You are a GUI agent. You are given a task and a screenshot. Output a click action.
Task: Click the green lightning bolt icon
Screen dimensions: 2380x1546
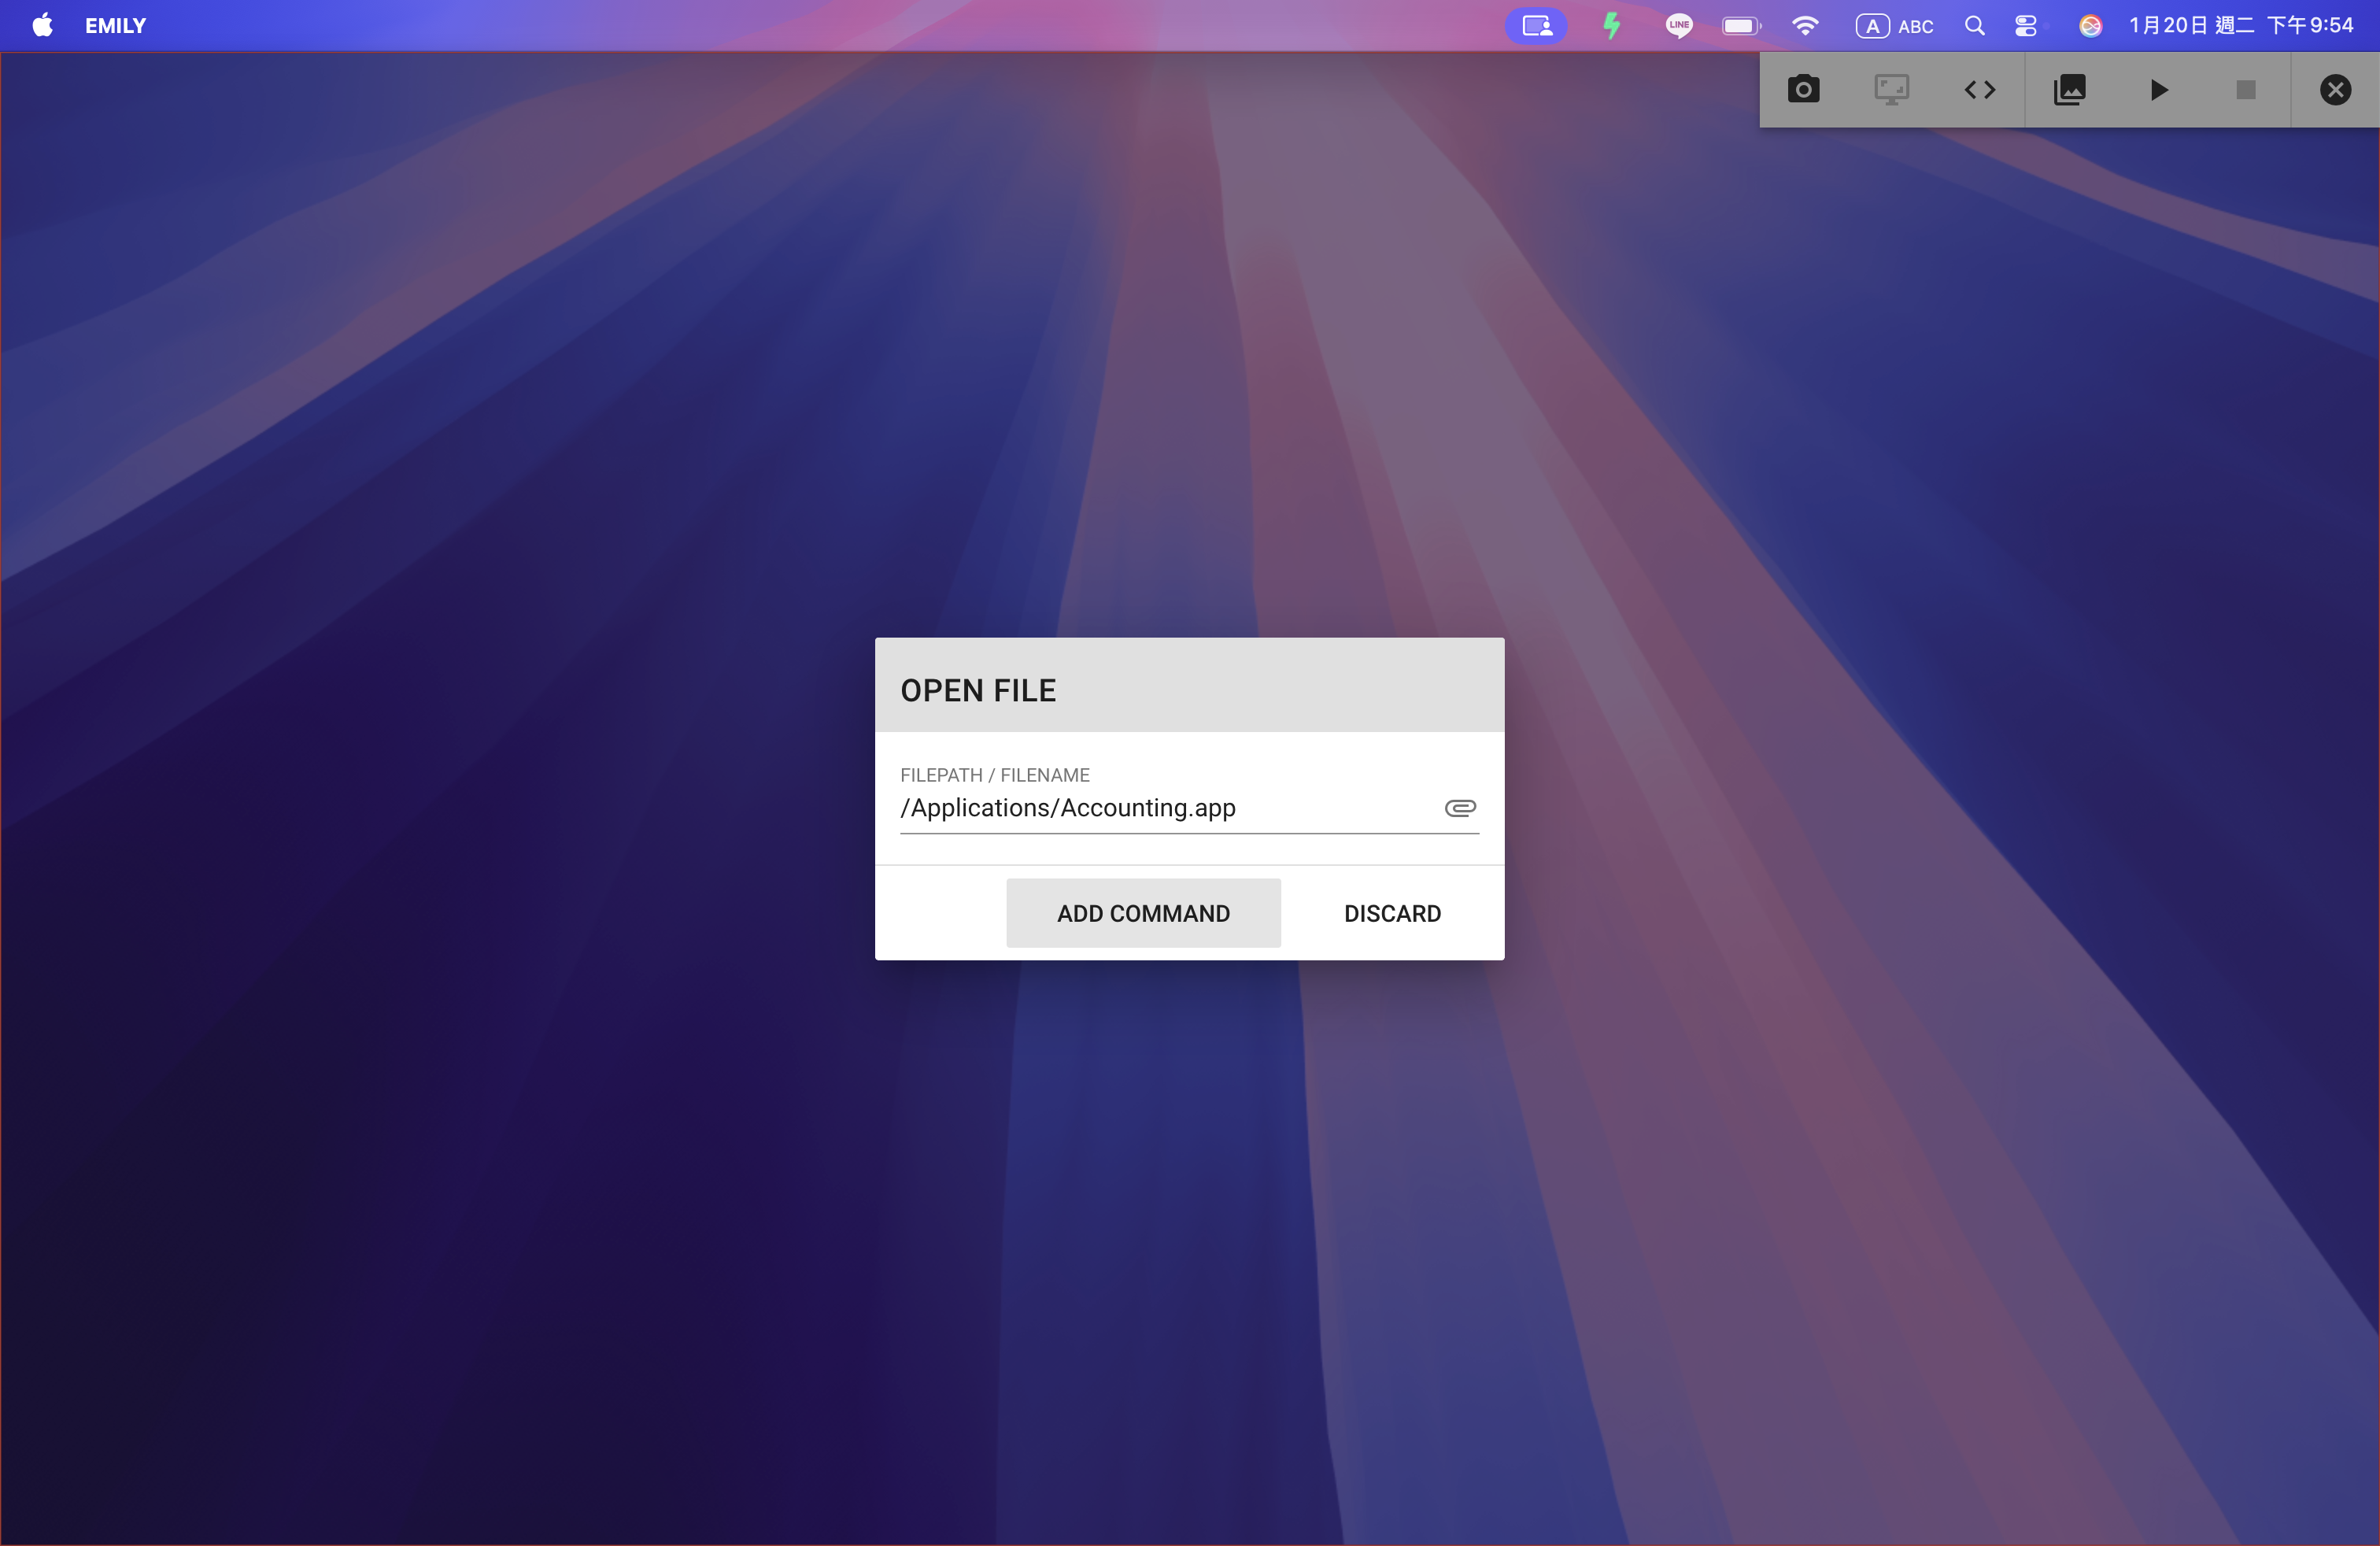pos(1611,26)
